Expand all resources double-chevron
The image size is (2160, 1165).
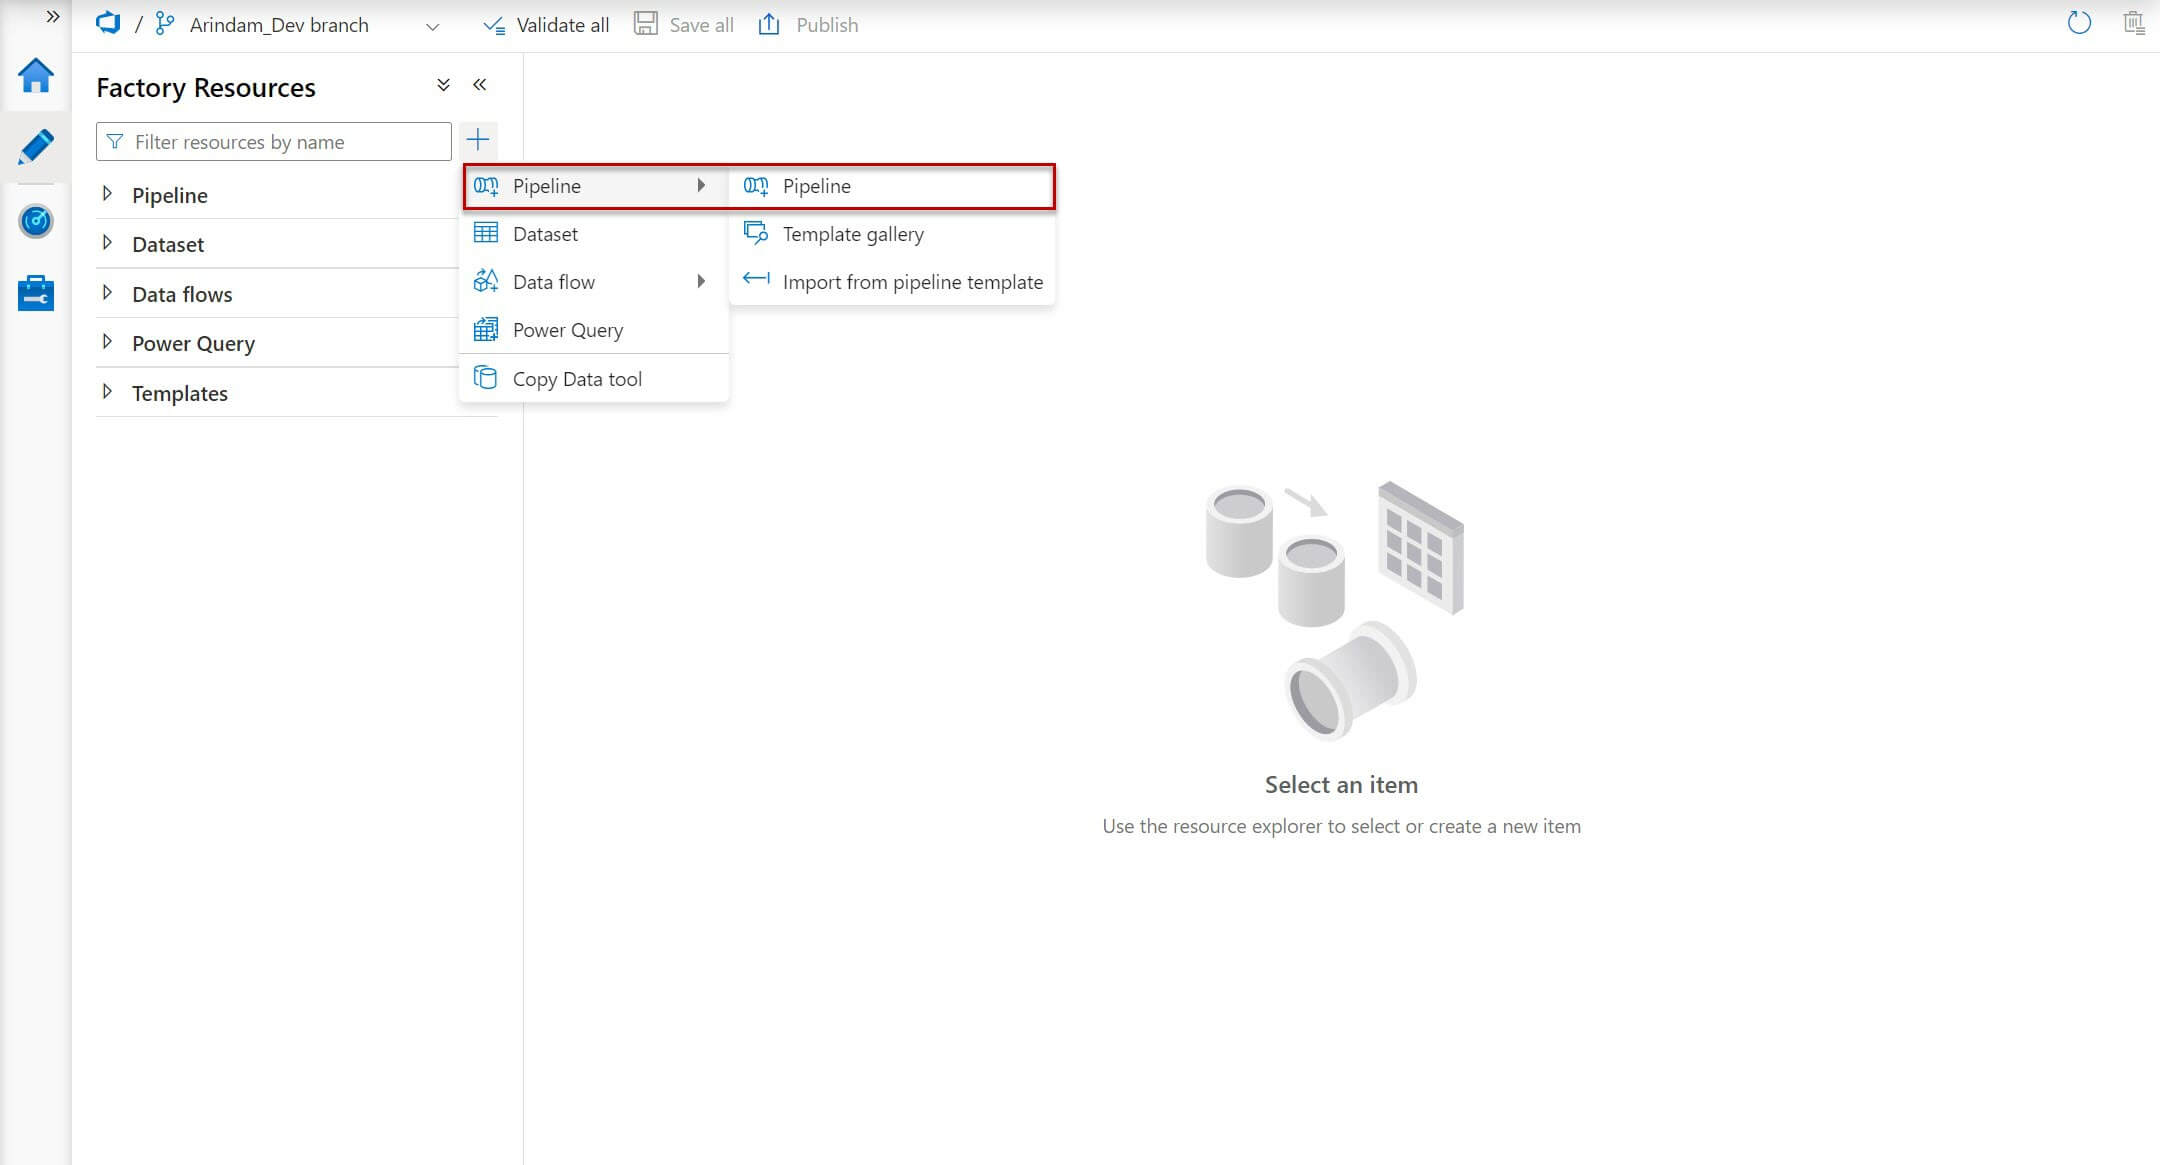click(x=443, y=85)
